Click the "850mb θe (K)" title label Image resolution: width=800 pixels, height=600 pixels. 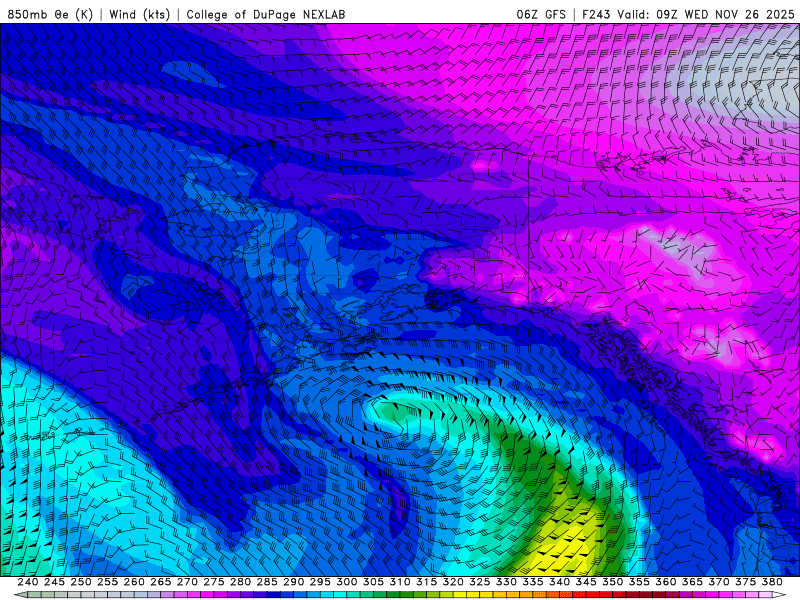coord(50,14)
